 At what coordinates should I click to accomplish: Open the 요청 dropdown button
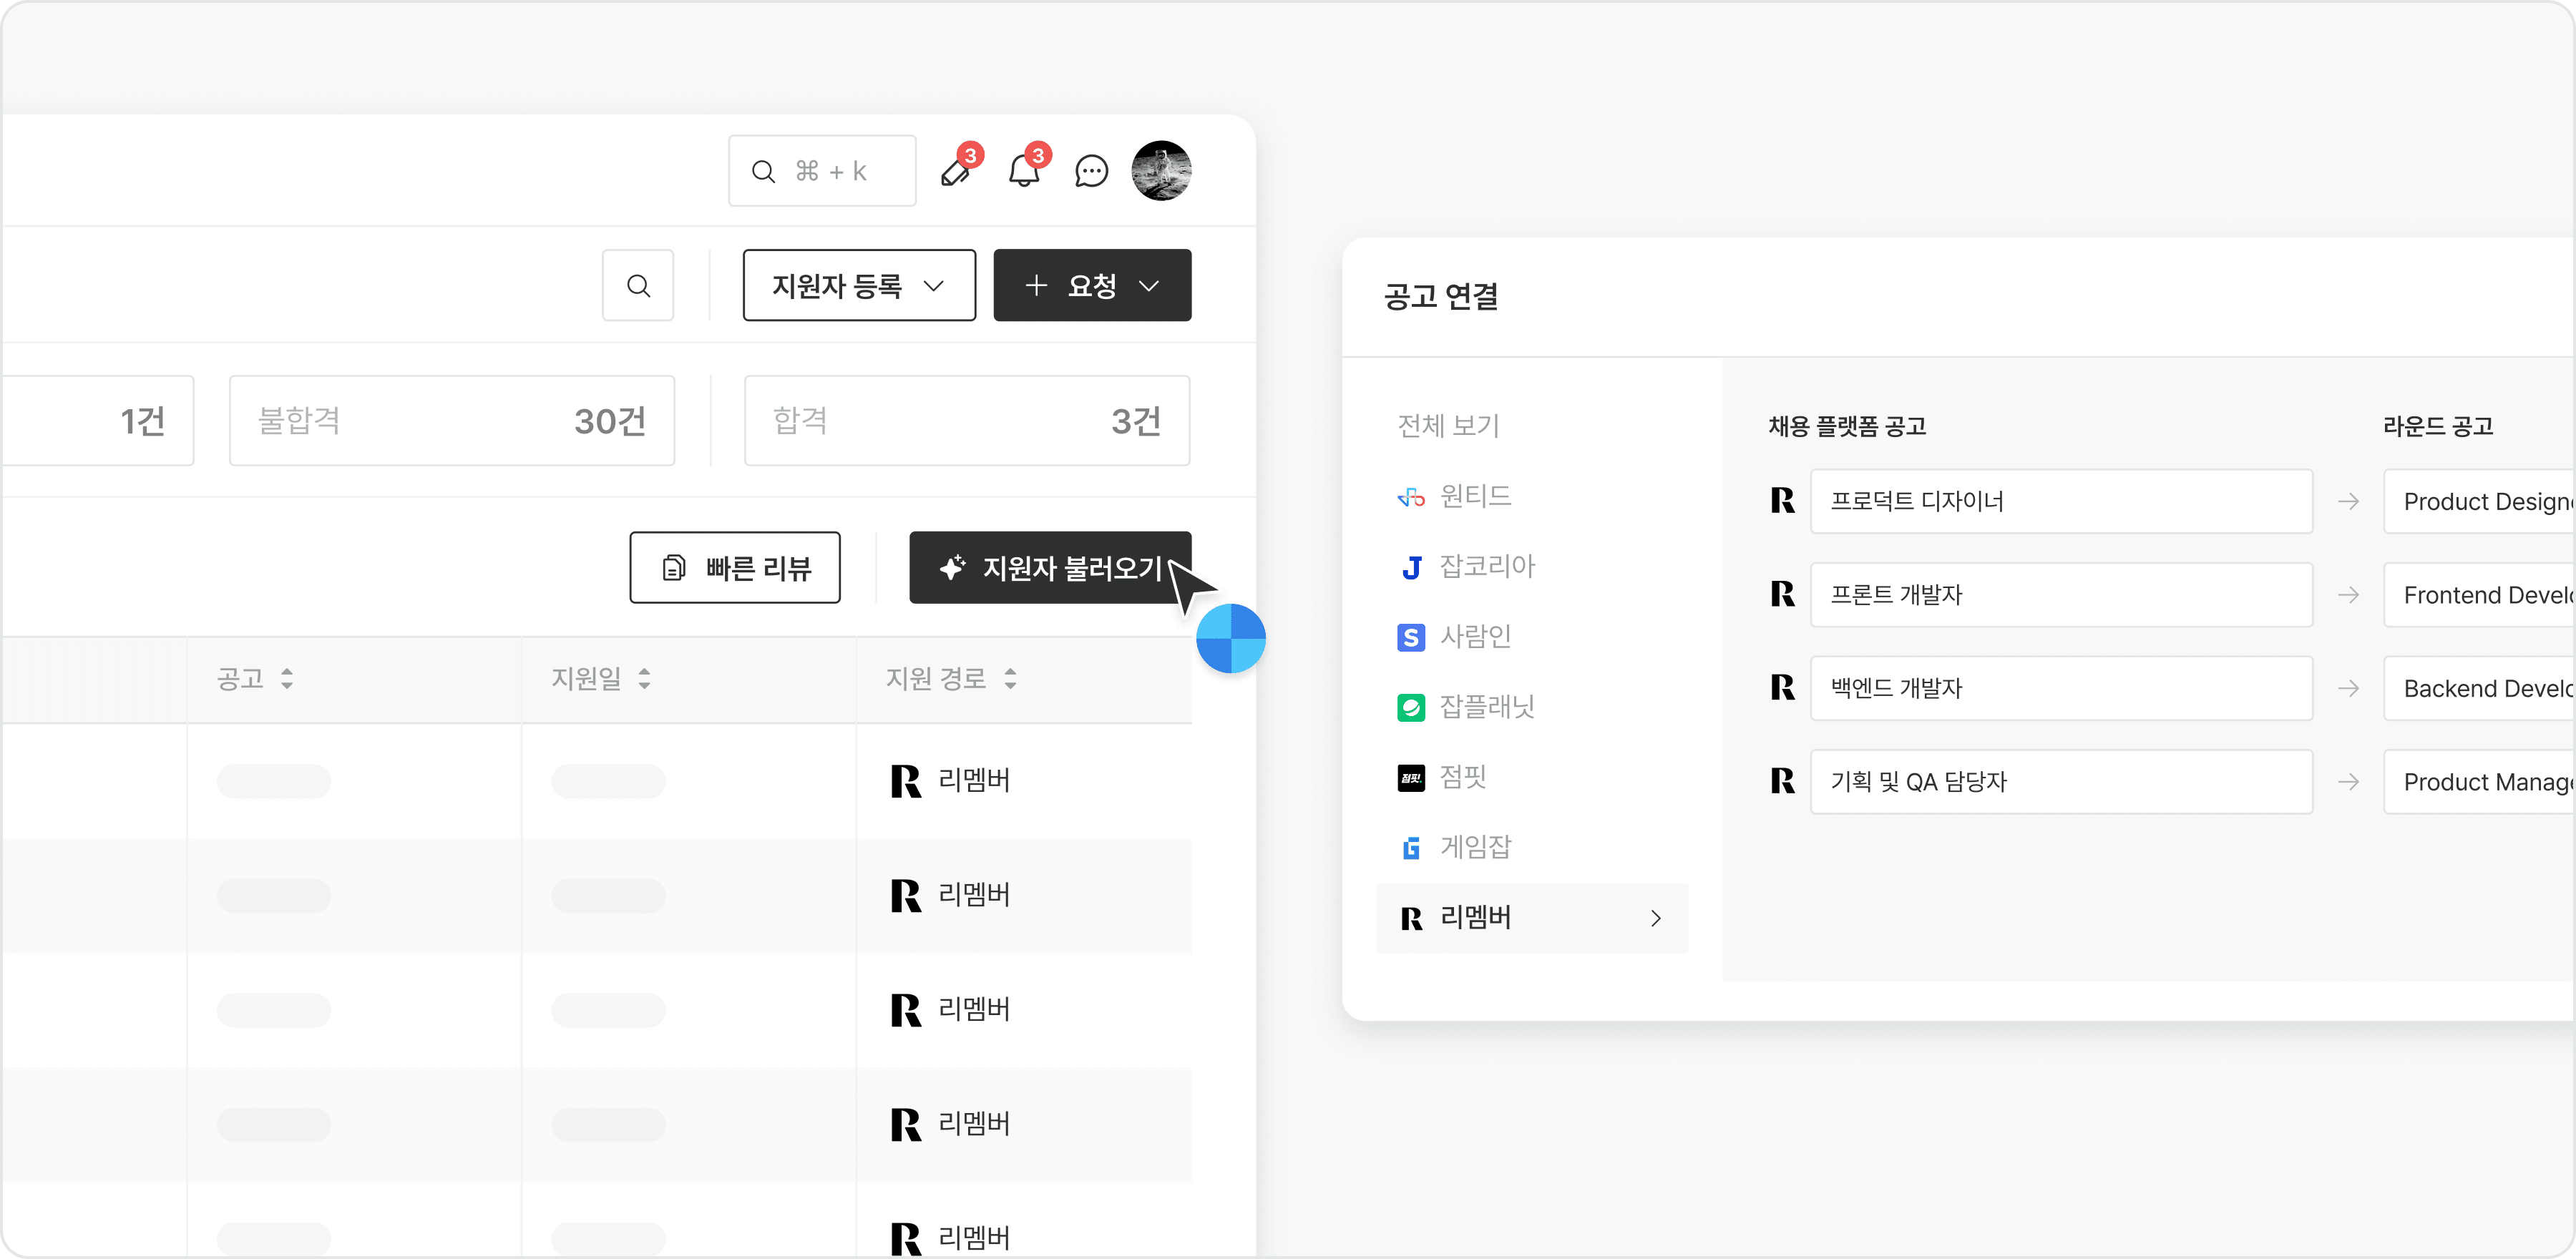(1092, 286)
